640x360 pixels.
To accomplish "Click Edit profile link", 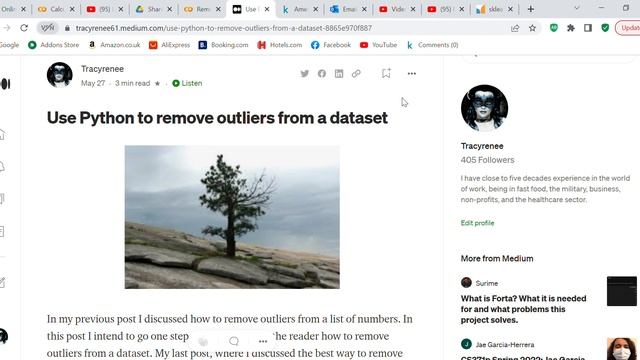I will (477, 223).
